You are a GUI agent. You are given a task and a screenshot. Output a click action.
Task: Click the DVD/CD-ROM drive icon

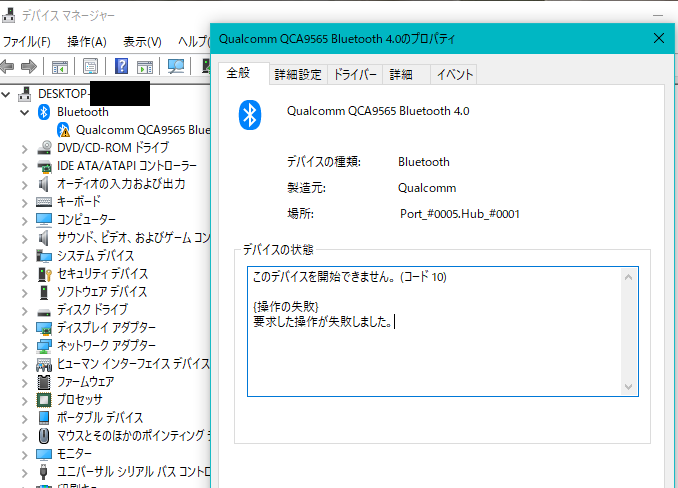pyautogui.click(x=44, y=148)
